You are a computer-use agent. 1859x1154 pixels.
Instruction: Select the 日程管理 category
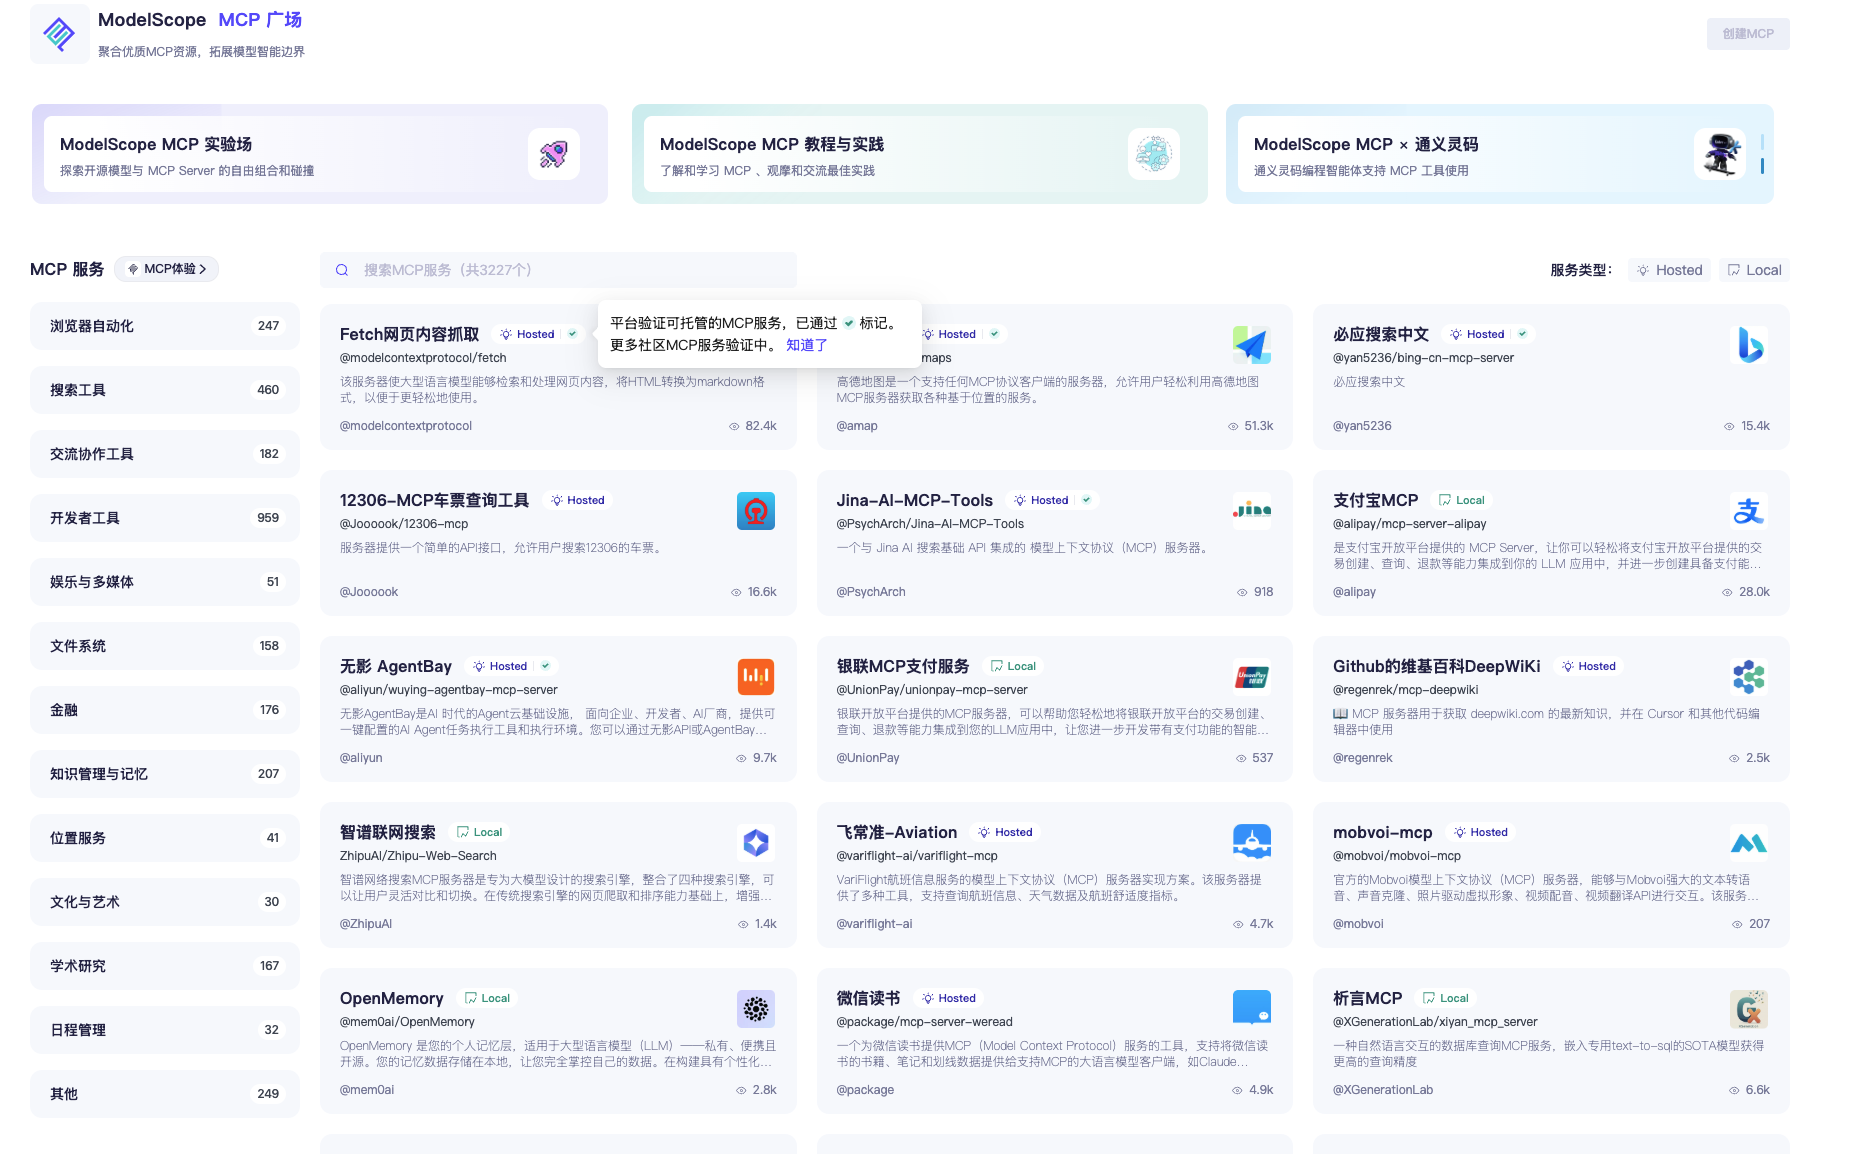(165, 1030)
